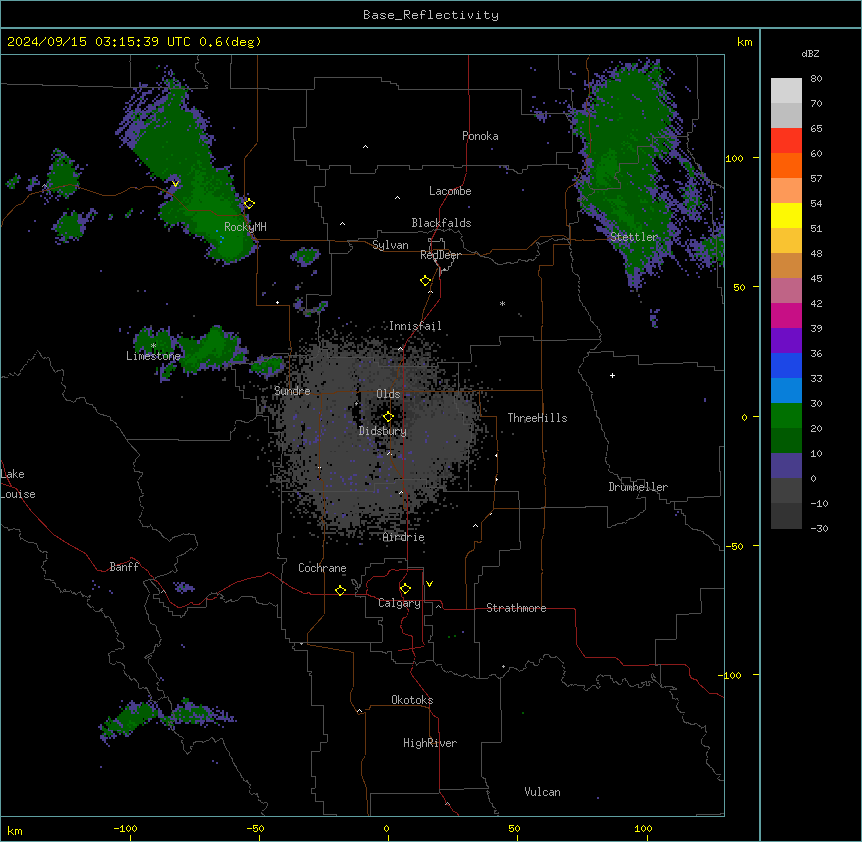The image size is (862, 842).
Task: Click the Base_Reflectivity title
Action: pos(431,15)
